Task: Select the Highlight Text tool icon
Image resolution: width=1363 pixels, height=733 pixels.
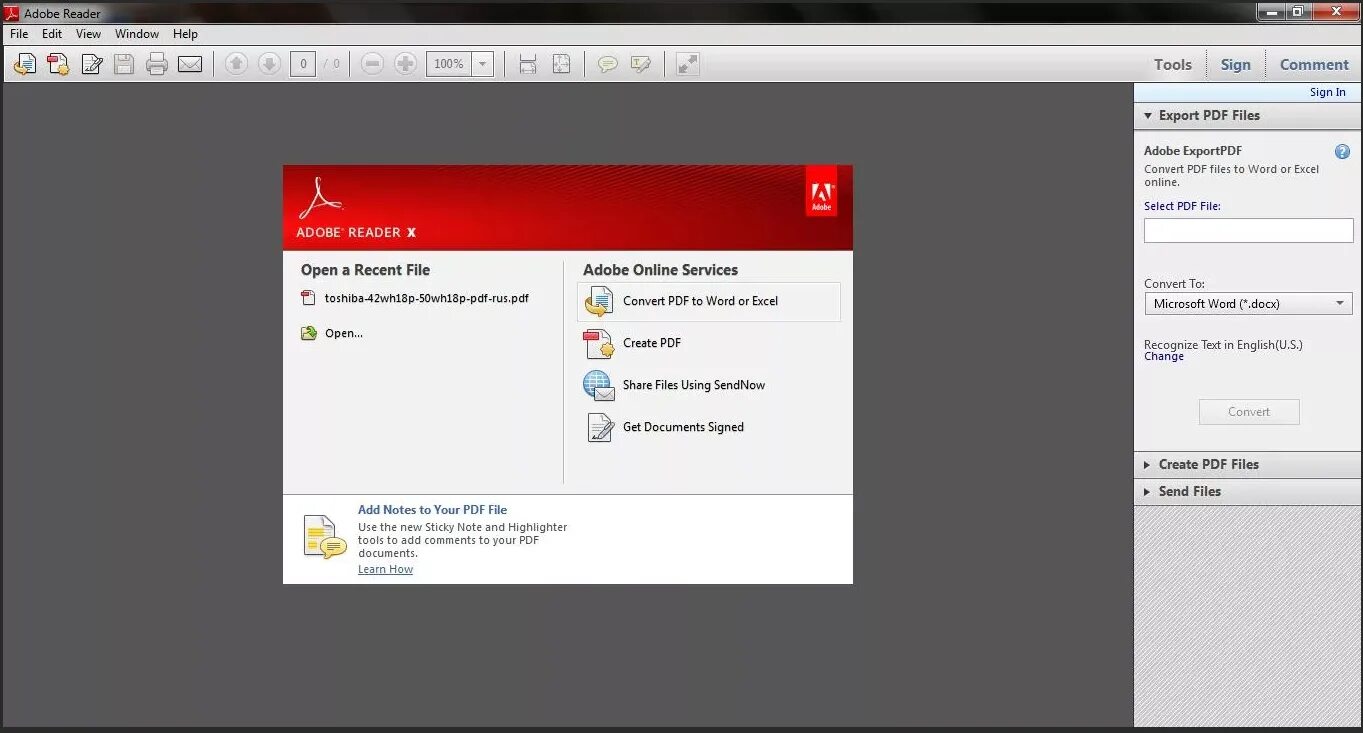Action: click(641, 64)
